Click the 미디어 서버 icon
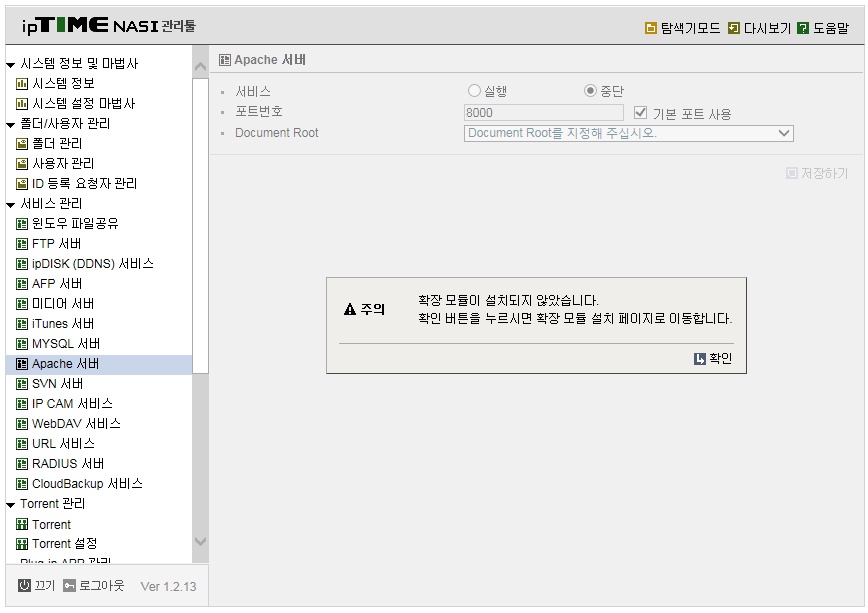Screen dimensions: 868x613 pyautogui.click(x=22, y=304)
